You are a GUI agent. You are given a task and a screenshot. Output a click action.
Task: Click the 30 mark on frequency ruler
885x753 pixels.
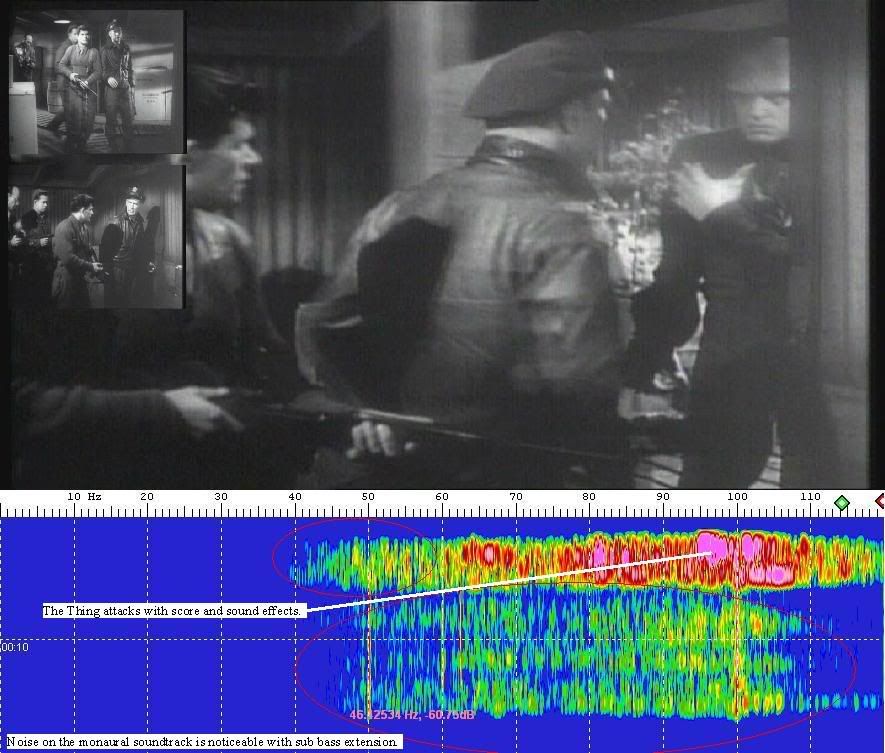(220, 497)
